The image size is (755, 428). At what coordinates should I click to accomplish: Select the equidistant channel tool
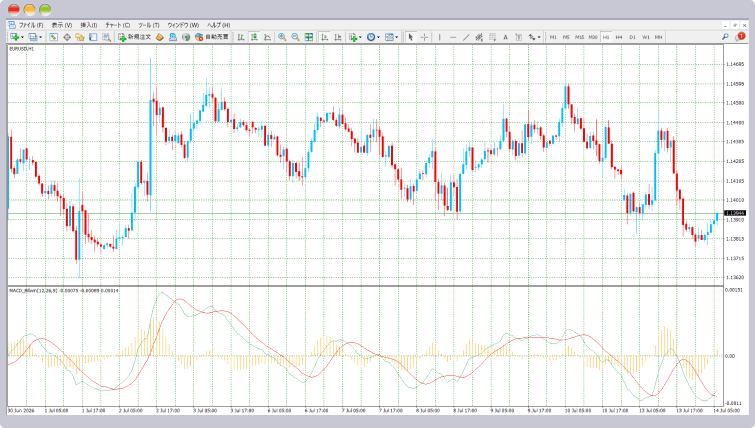[479, 37]
